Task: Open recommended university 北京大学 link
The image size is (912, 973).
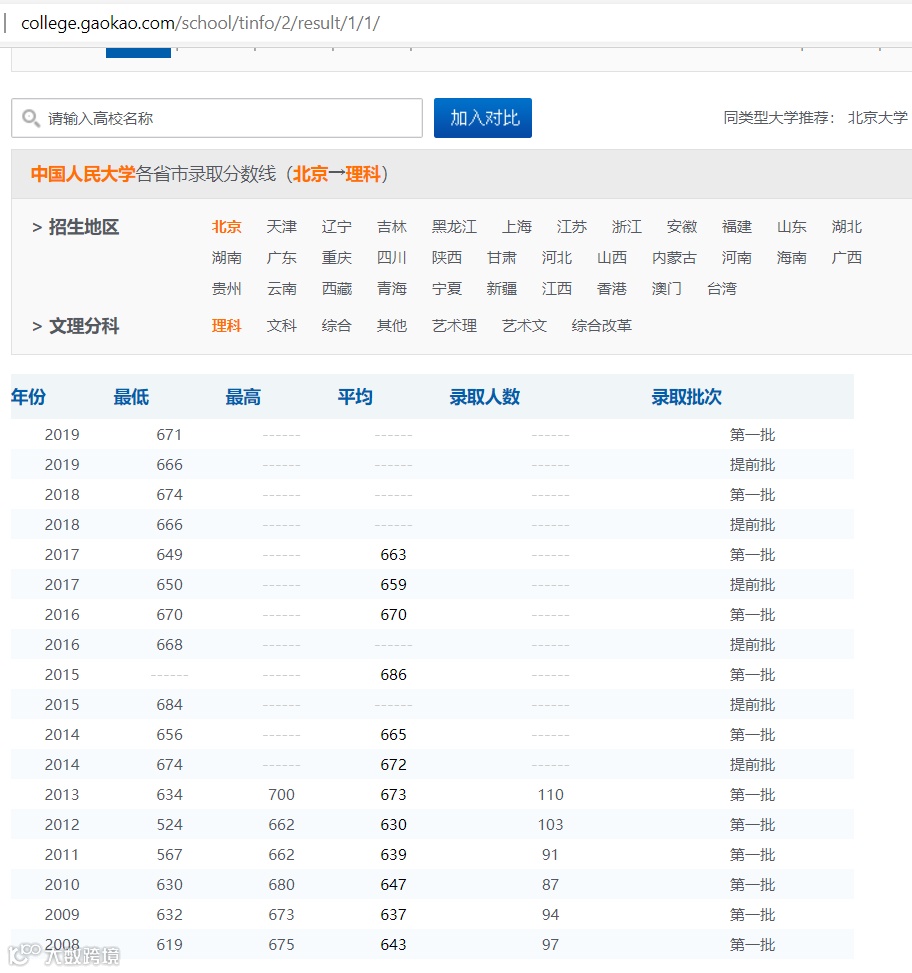Action: click(x=877, y=117)
